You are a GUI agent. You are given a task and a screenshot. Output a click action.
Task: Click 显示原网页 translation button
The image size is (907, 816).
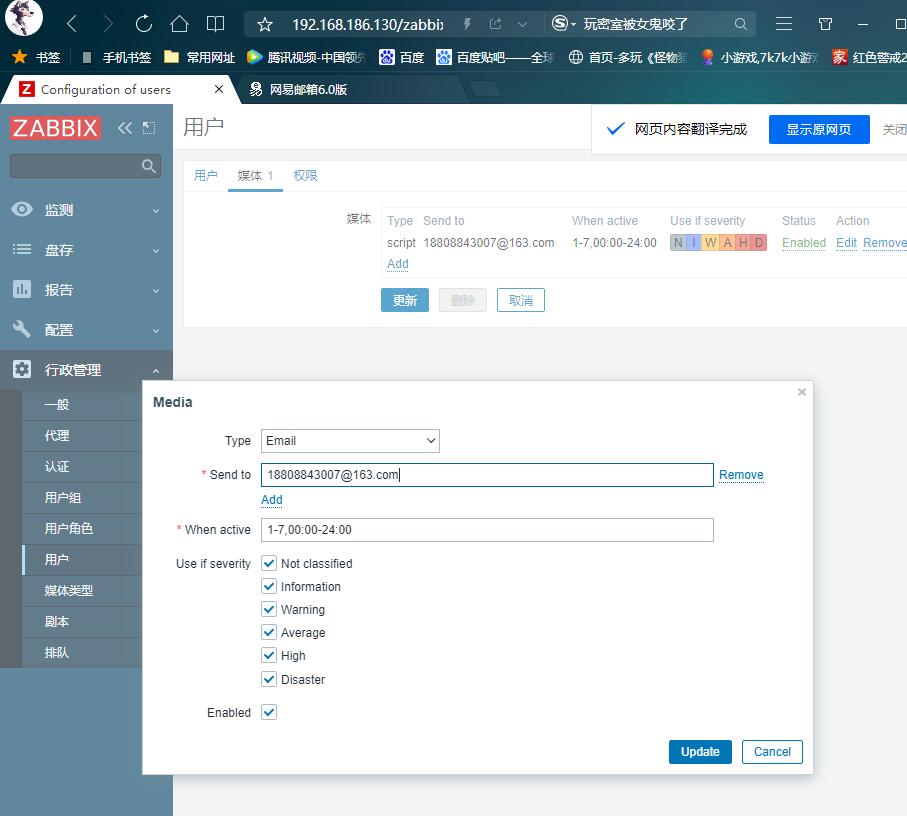[x=818, y=129]
